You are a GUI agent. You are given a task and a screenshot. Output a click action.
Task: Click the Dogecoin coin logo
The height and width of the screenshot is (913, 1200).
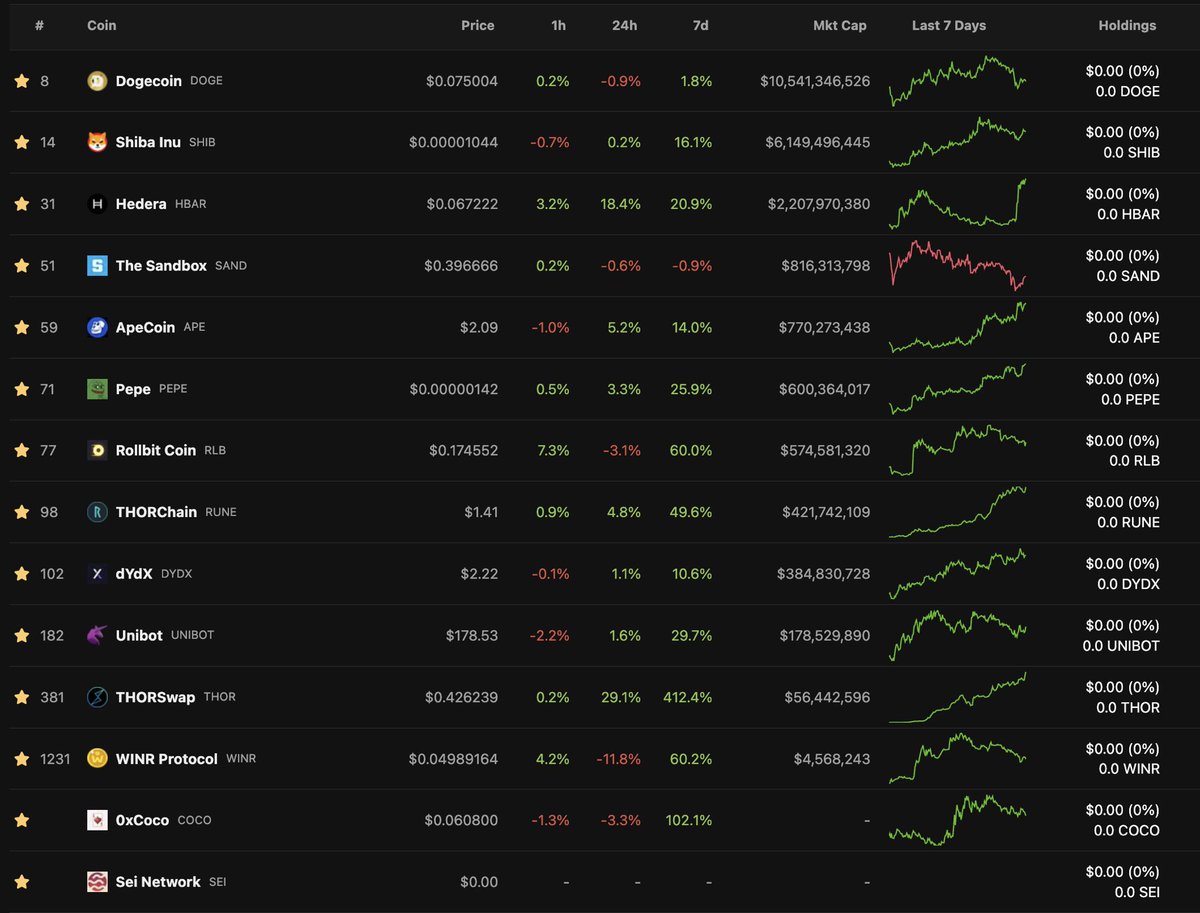point(97,81)
